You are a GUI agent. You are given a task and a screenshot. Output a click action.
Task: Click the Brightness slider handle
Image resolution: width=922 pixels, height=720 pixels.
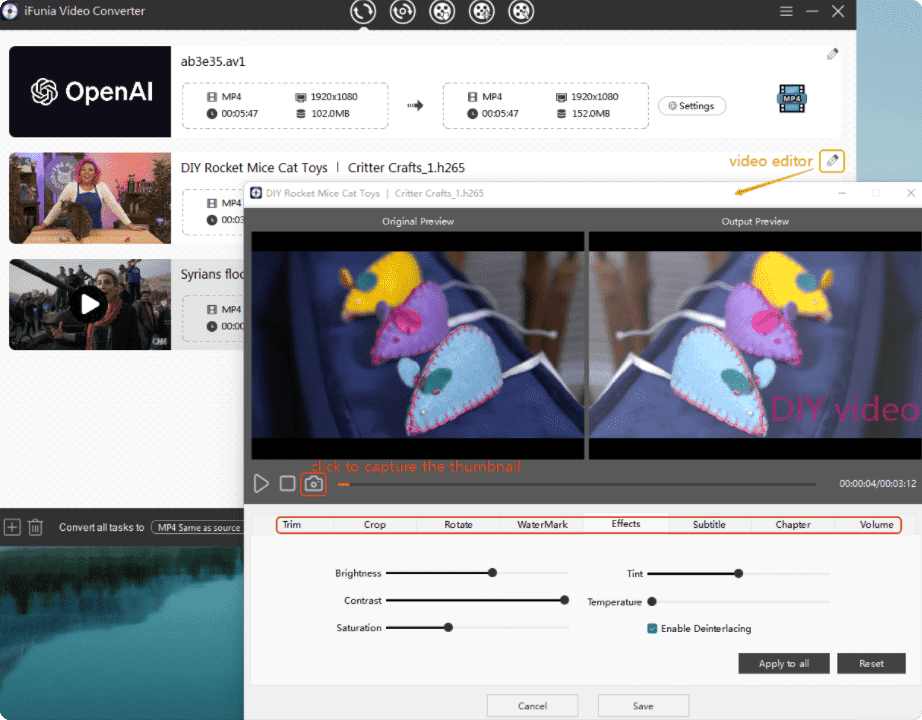(492, 573)
